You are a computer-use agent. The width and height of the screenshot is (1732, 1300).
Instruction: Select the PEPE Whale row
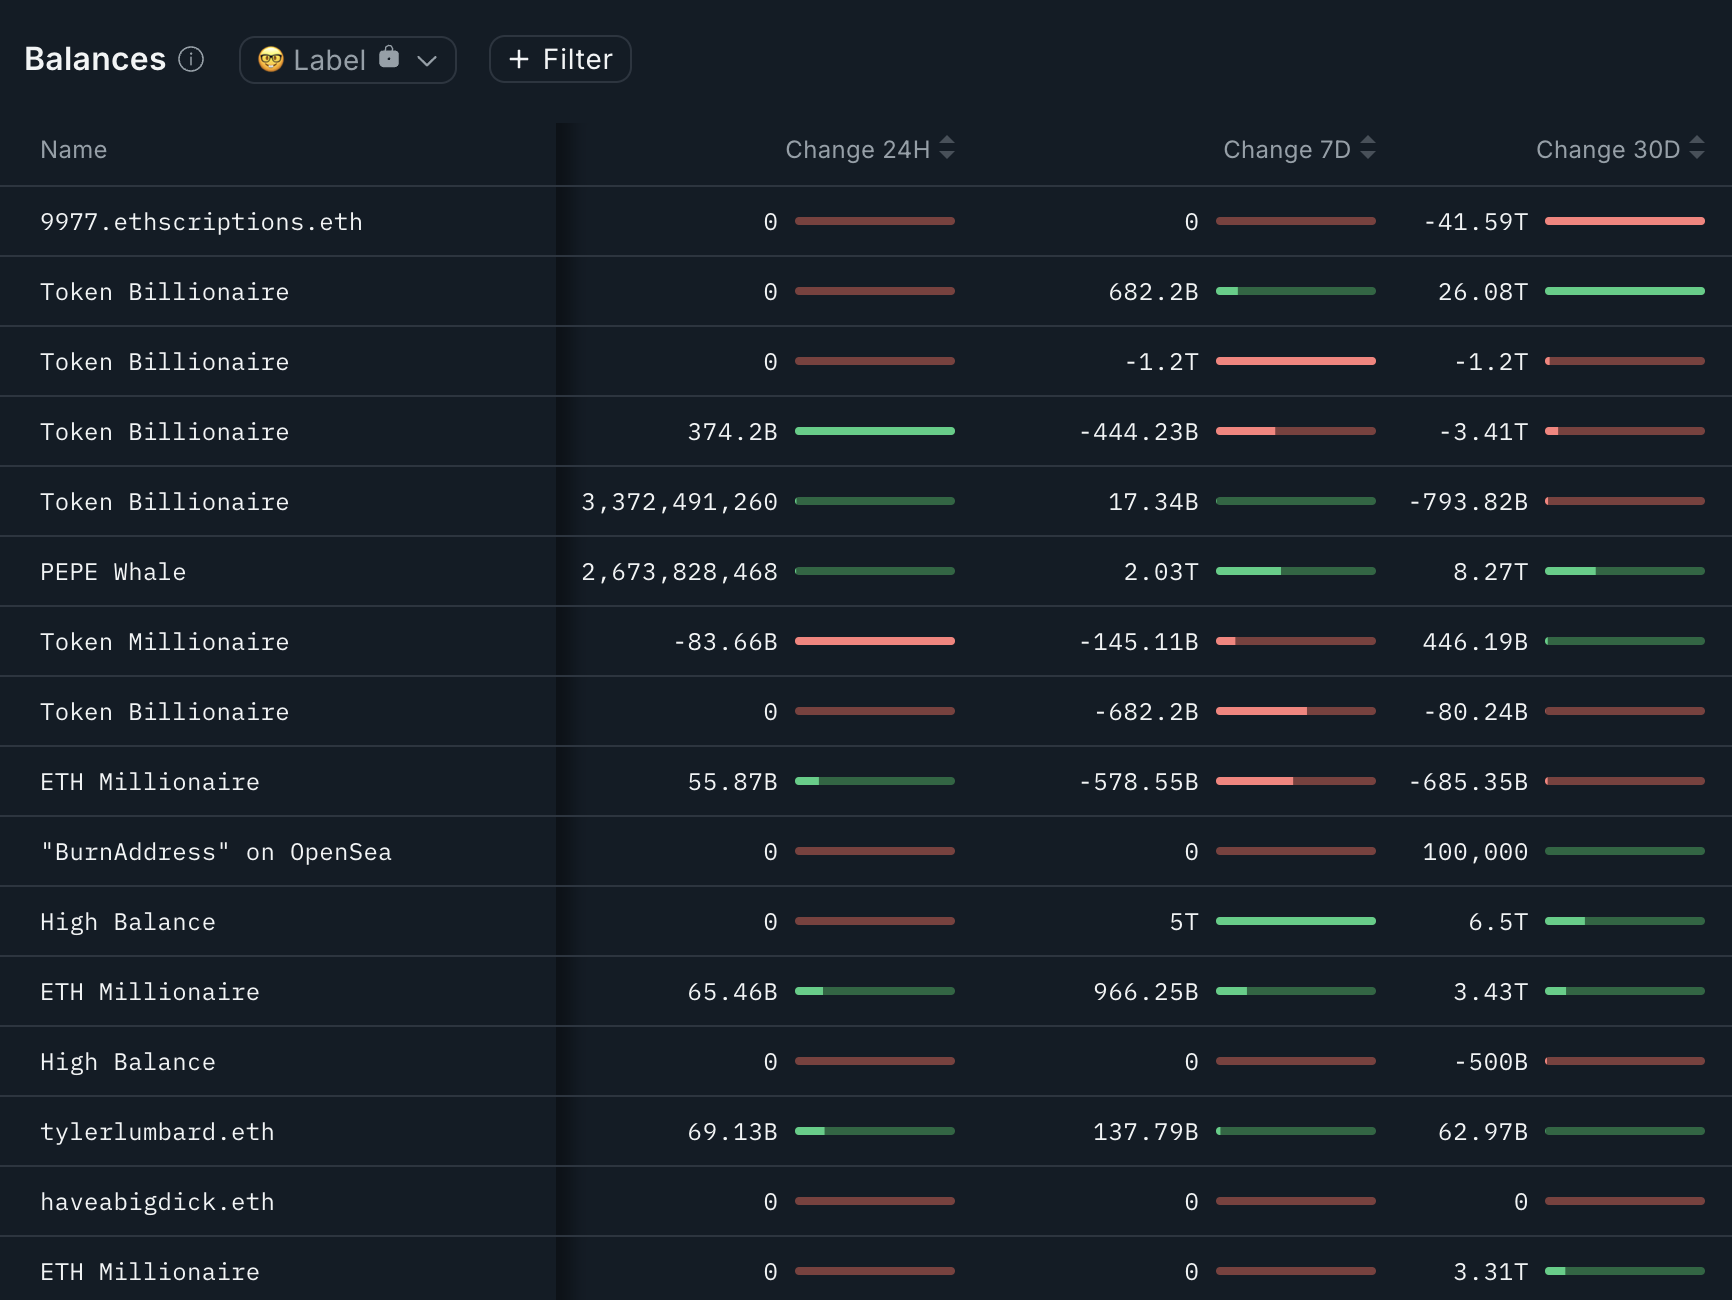point(113,572)
